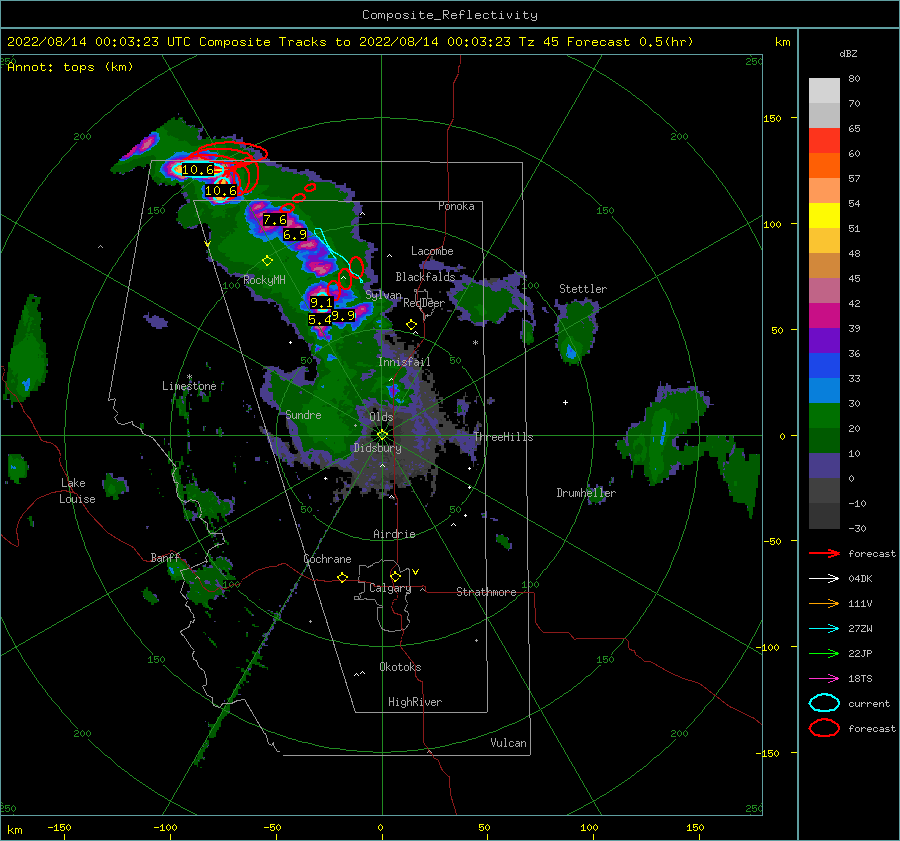Click the Cochrane label
This screenshot has width=900, height=841.
[x=327, y=559]
